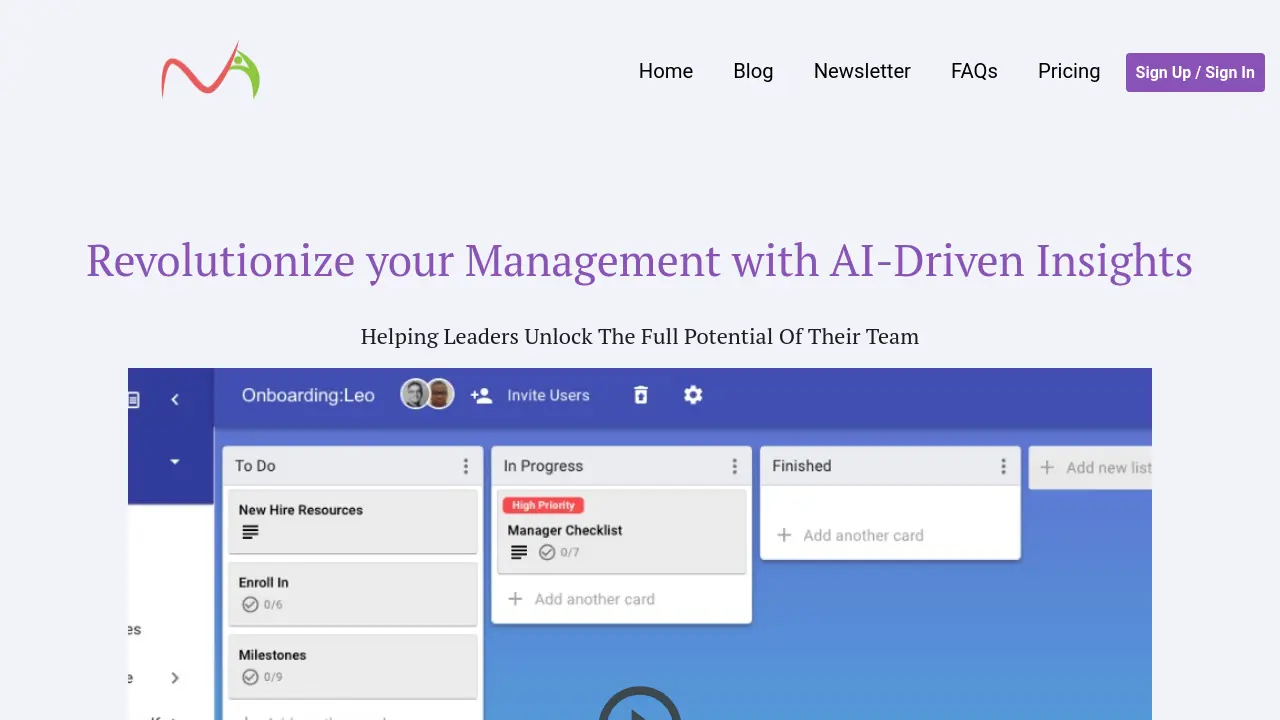Click the trash delete board icon
This screenshot has height=720, width=1280.
point(641,395)
